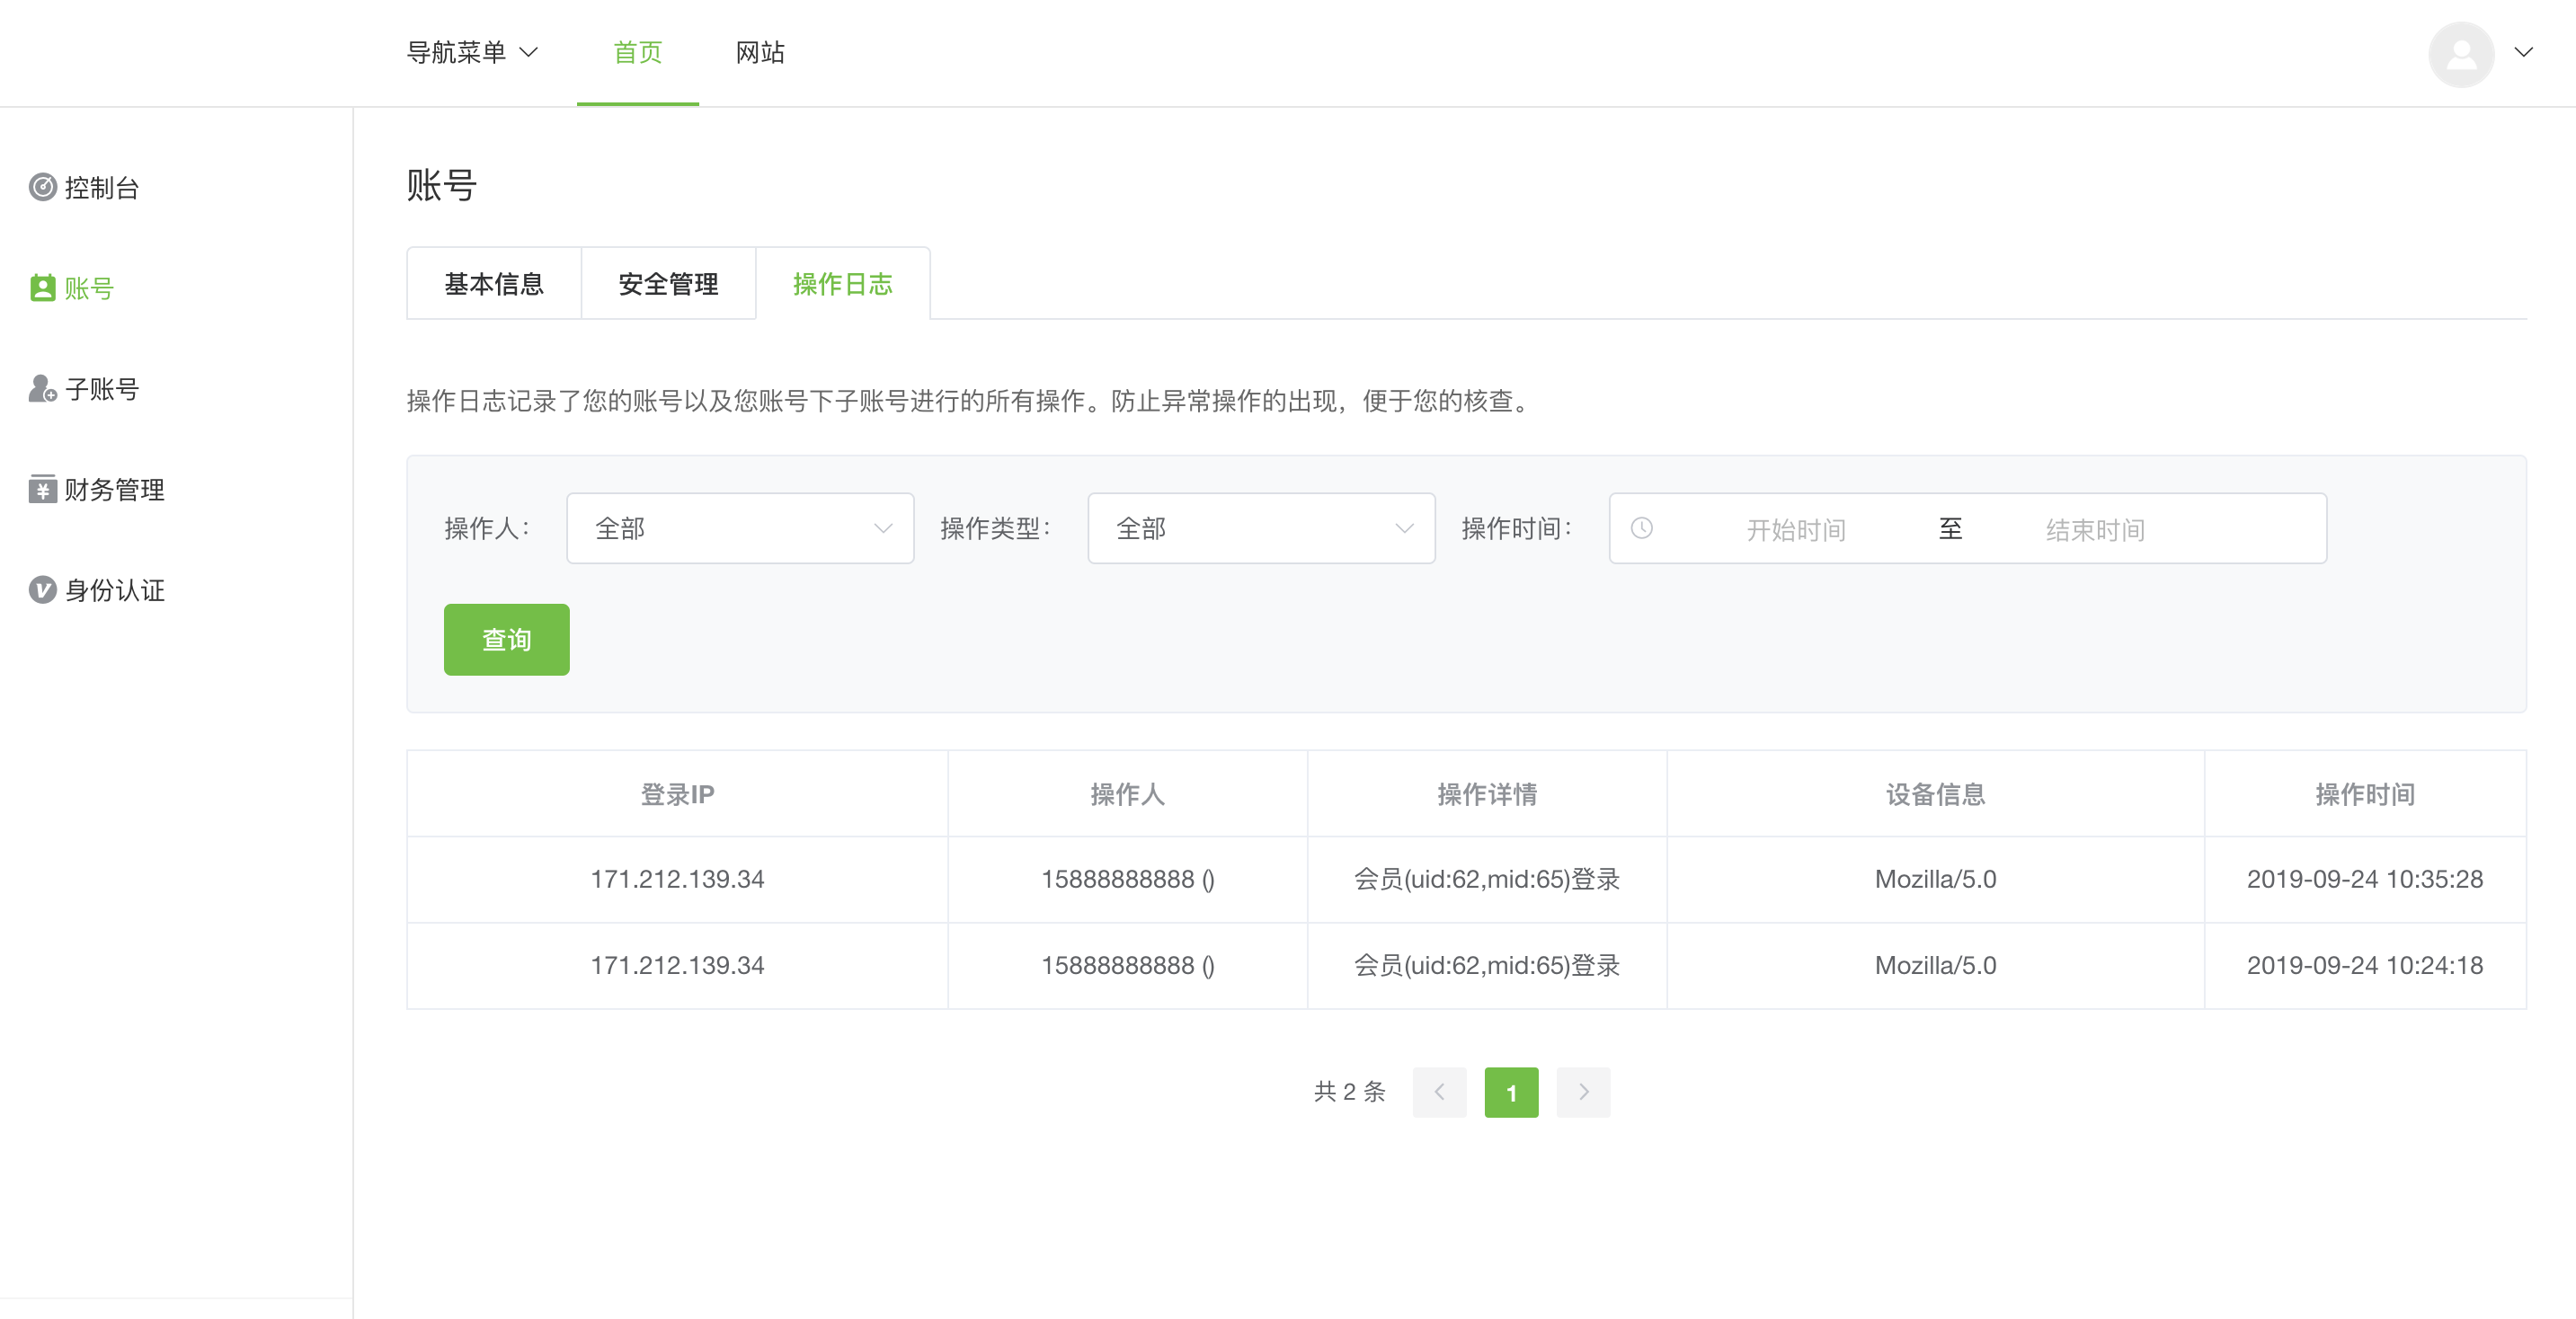
Task: Open 身份认证 in the sidebar
Action: tap(115, 590)
